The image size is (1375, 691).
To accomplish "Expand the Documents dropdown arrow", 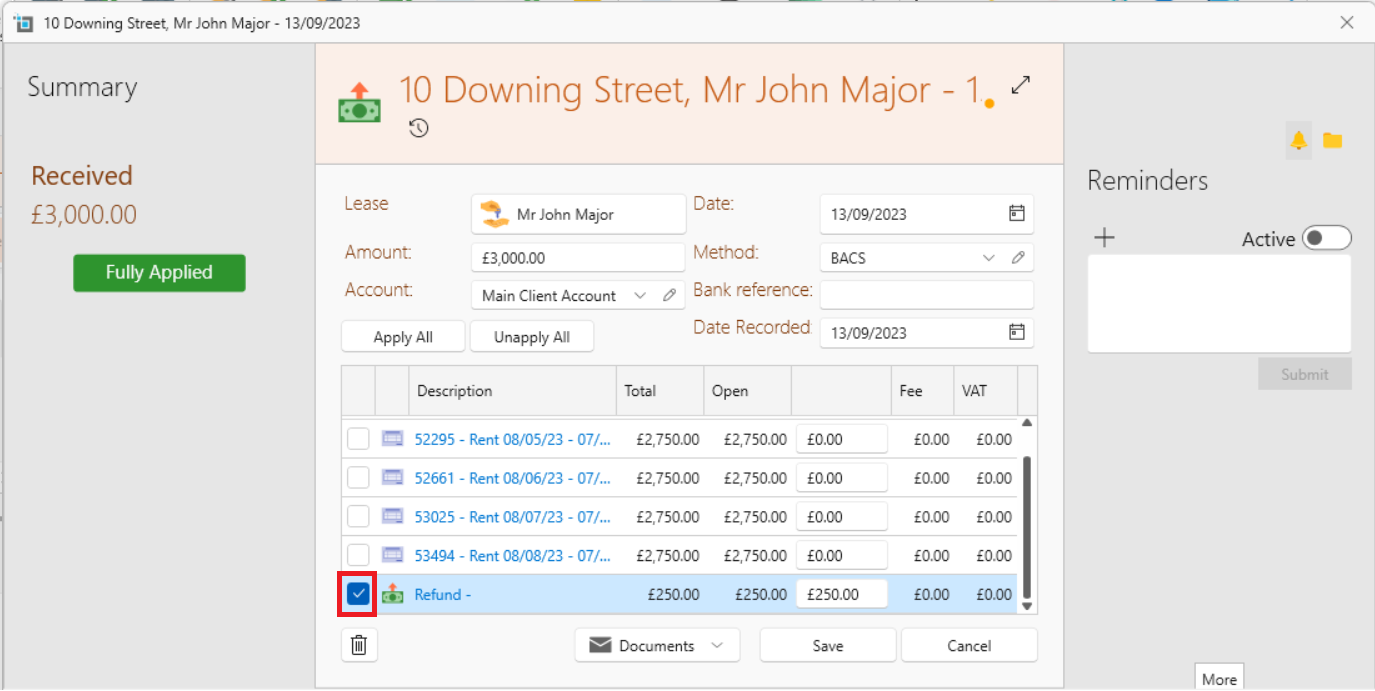I will coord(717,646).
